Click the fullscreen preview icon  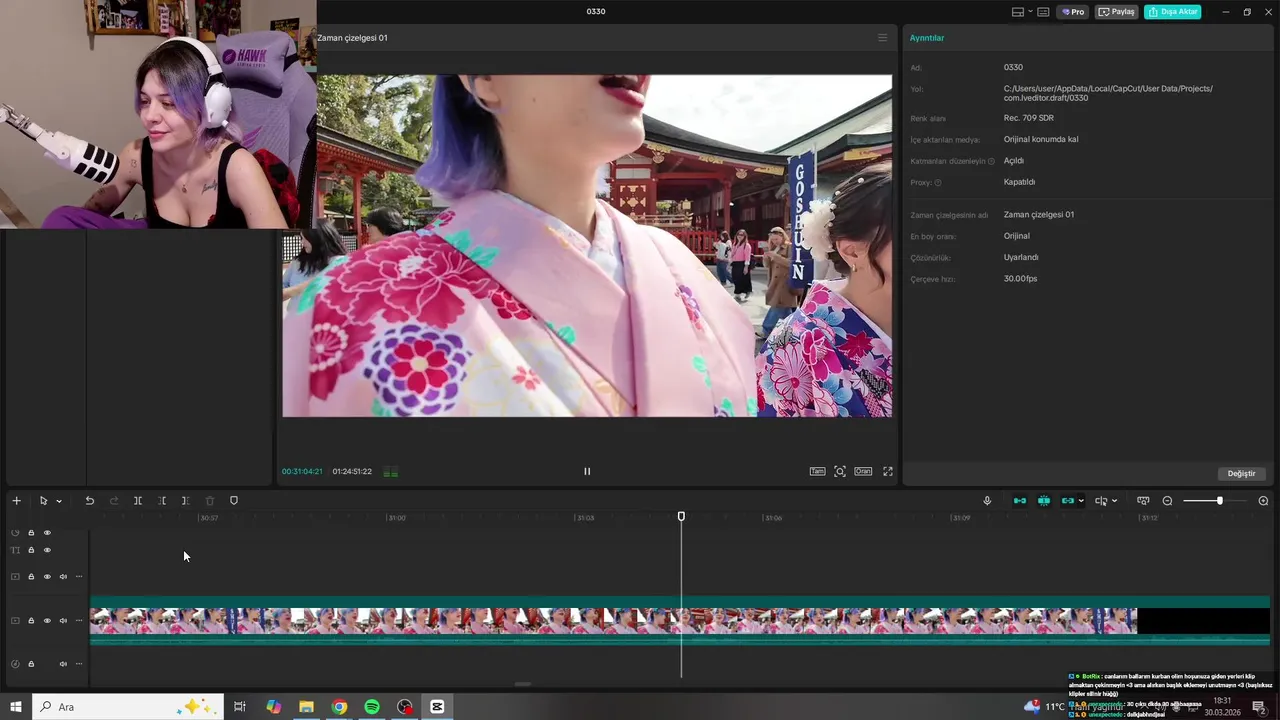[x=888, y=471]
